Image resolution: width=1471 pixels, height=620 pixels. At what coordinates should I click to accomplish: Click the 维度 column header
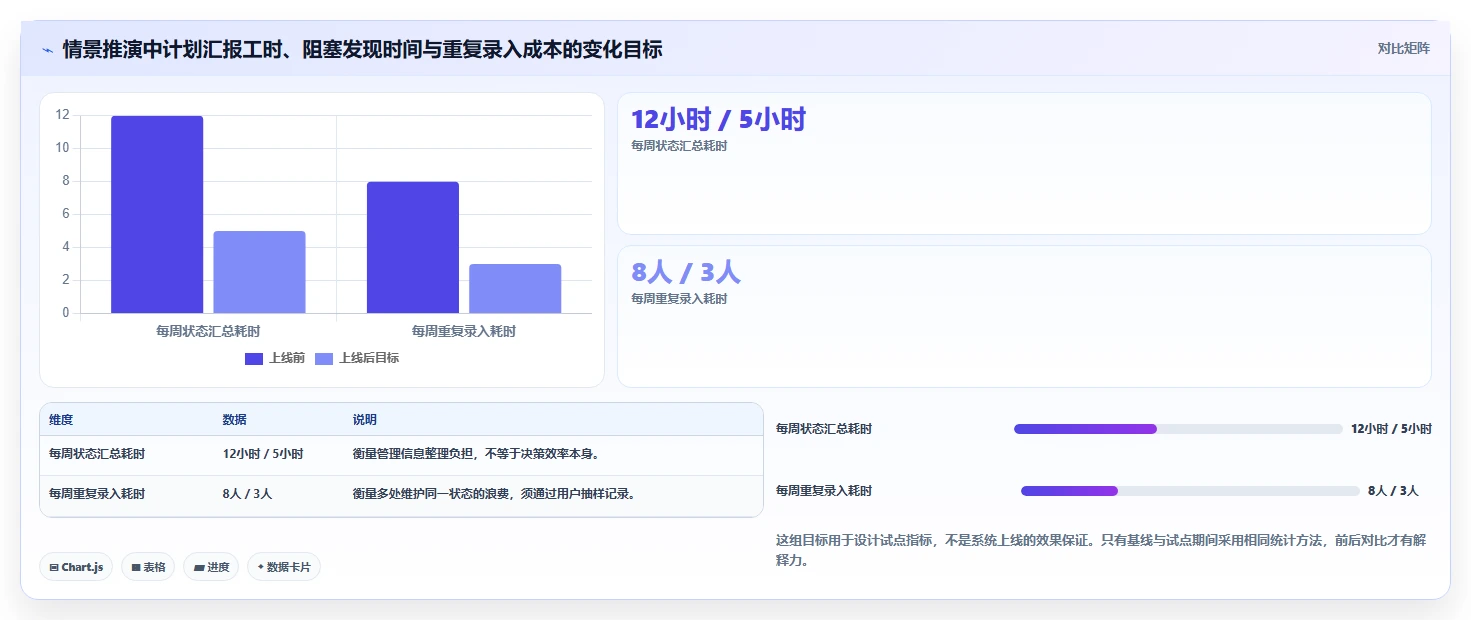click(x=61, y=420)
